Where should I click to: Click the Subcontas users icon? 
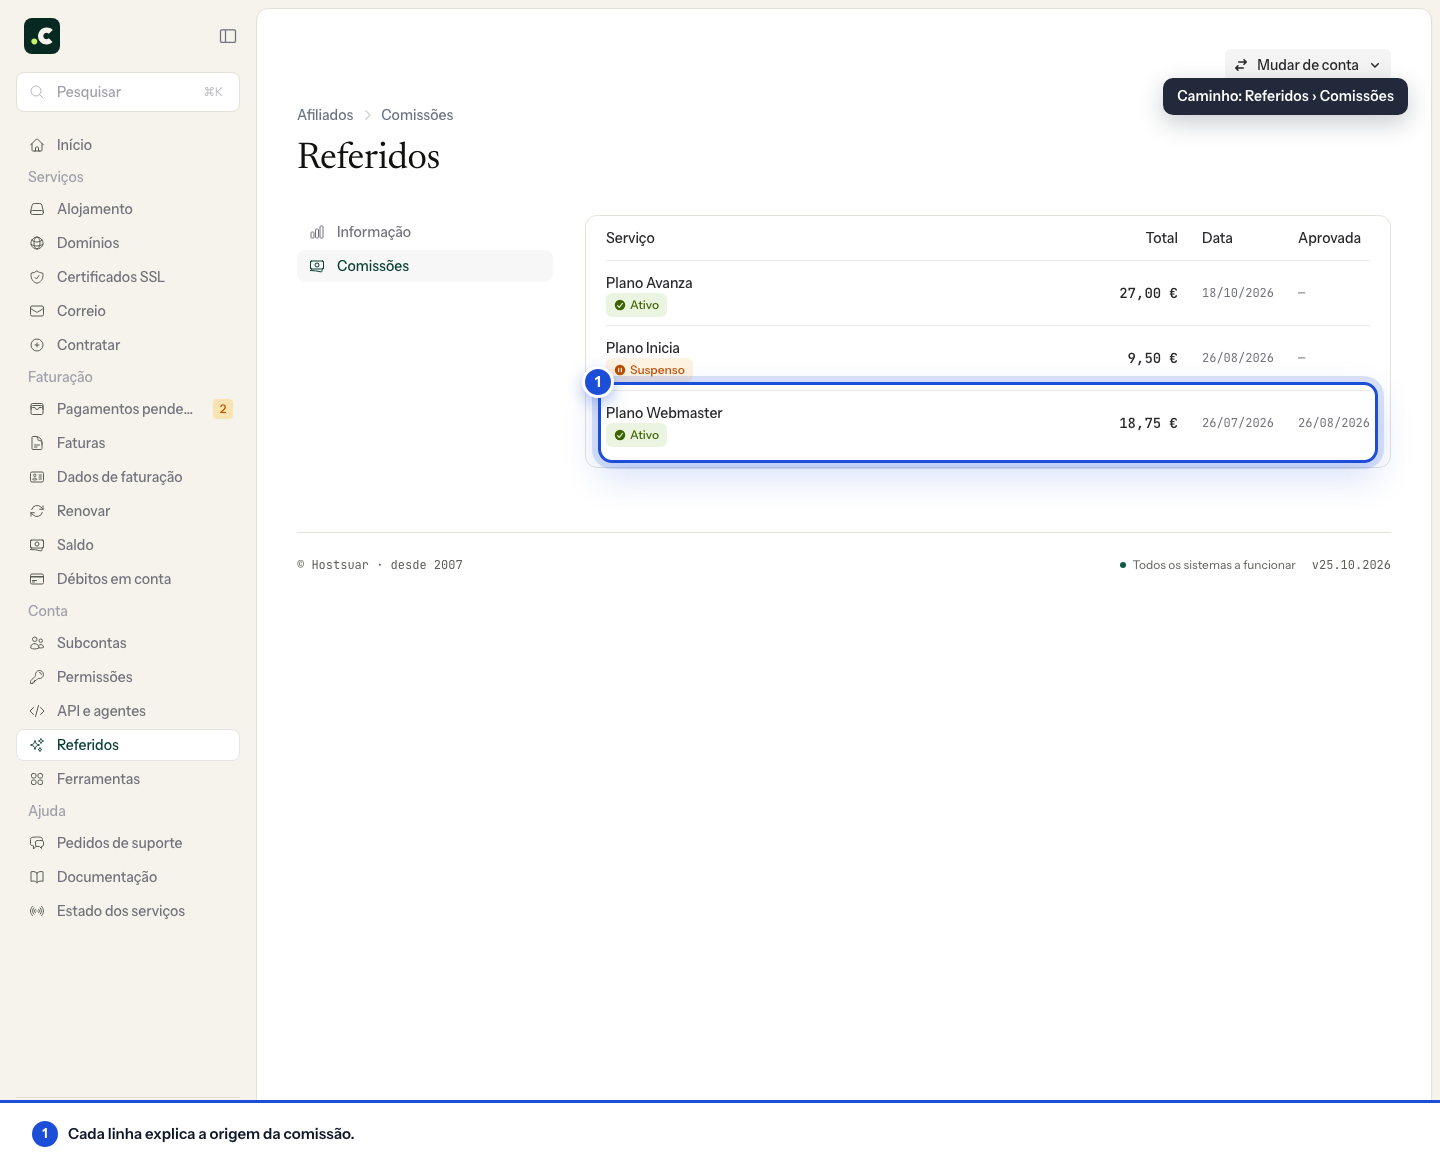(37, 643)
